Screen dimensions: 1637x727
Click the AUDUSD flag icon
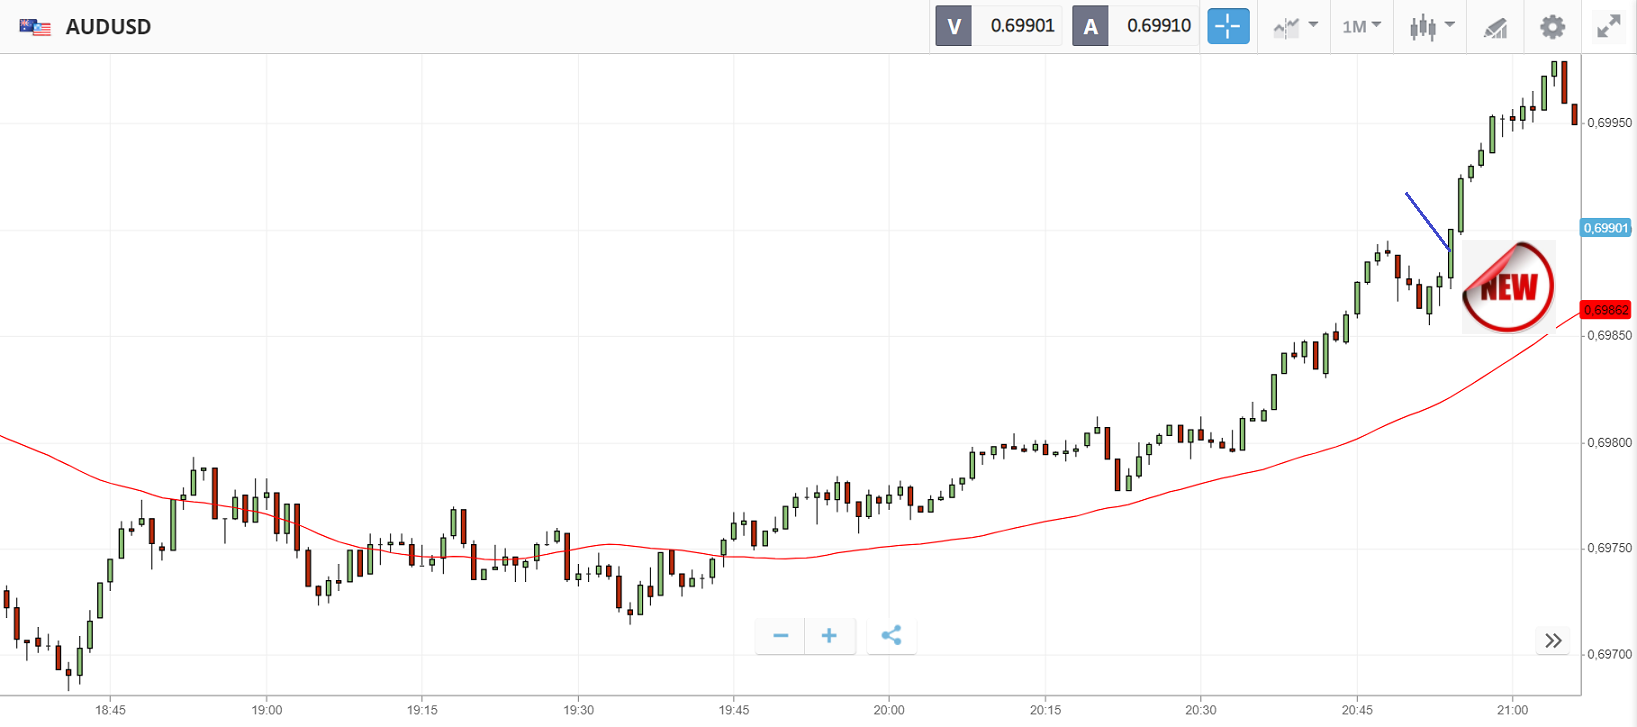pyautogui.click(x=35, y=27)
